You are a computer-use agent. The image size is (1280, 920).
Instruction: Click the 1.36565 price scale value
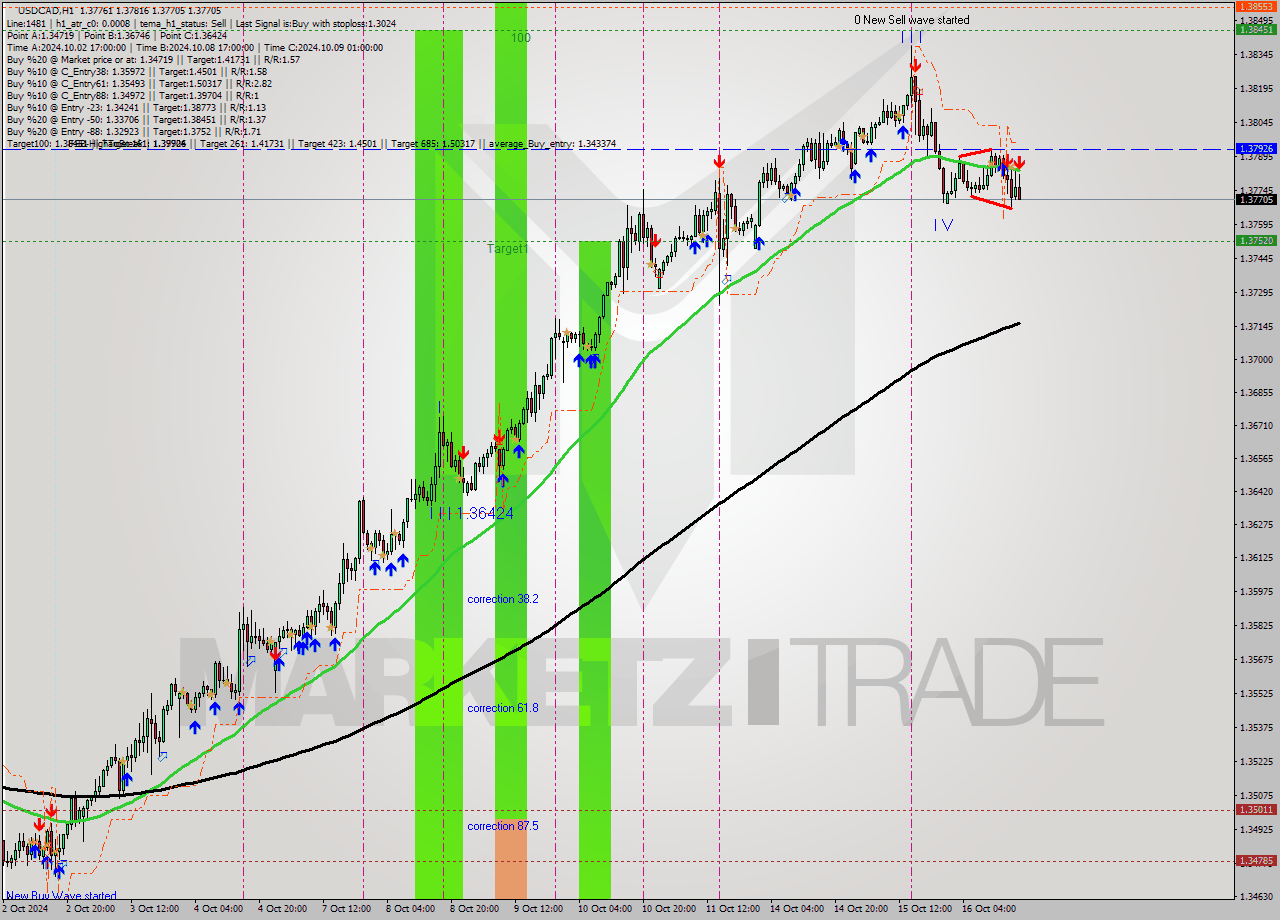tap(1256, 458)
